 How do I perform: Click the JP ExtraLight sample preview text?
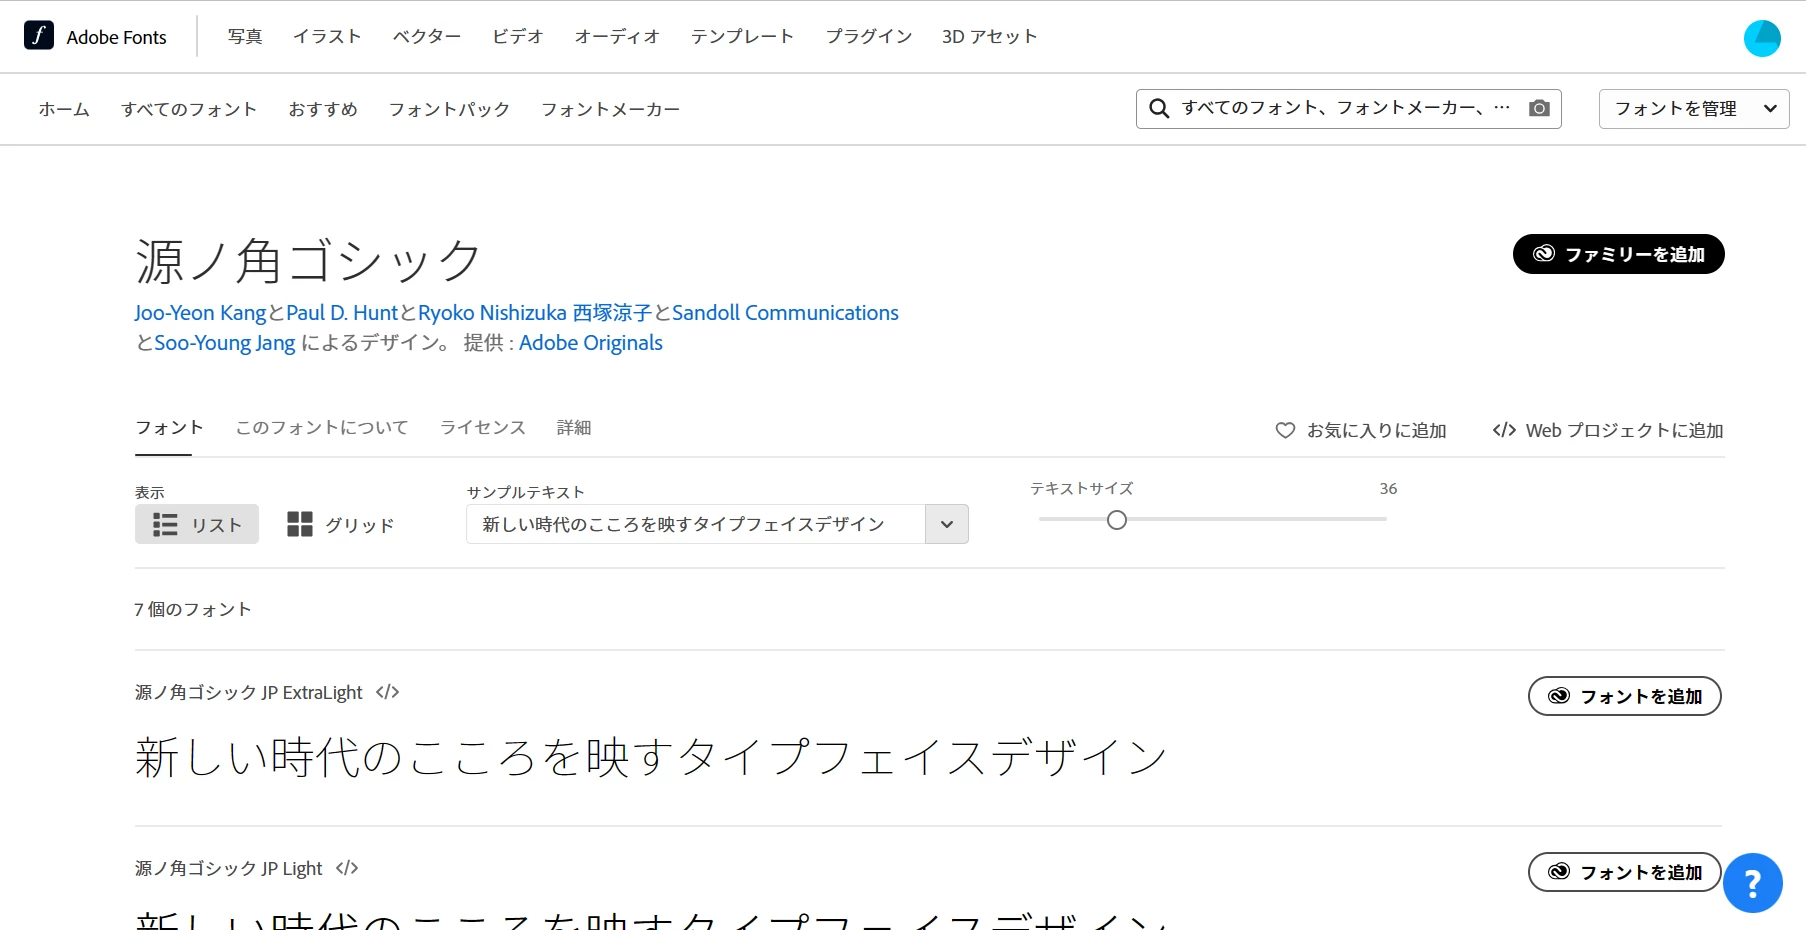pyautogui.click(x=651, y=757)
